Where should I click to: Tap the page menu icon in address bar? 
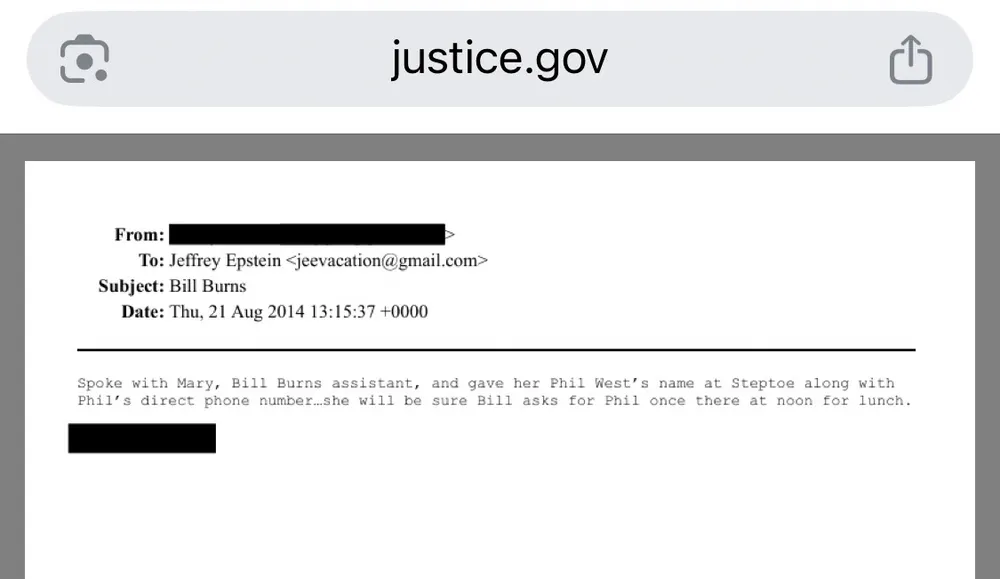pyautogui.click(x=85, y=60)
